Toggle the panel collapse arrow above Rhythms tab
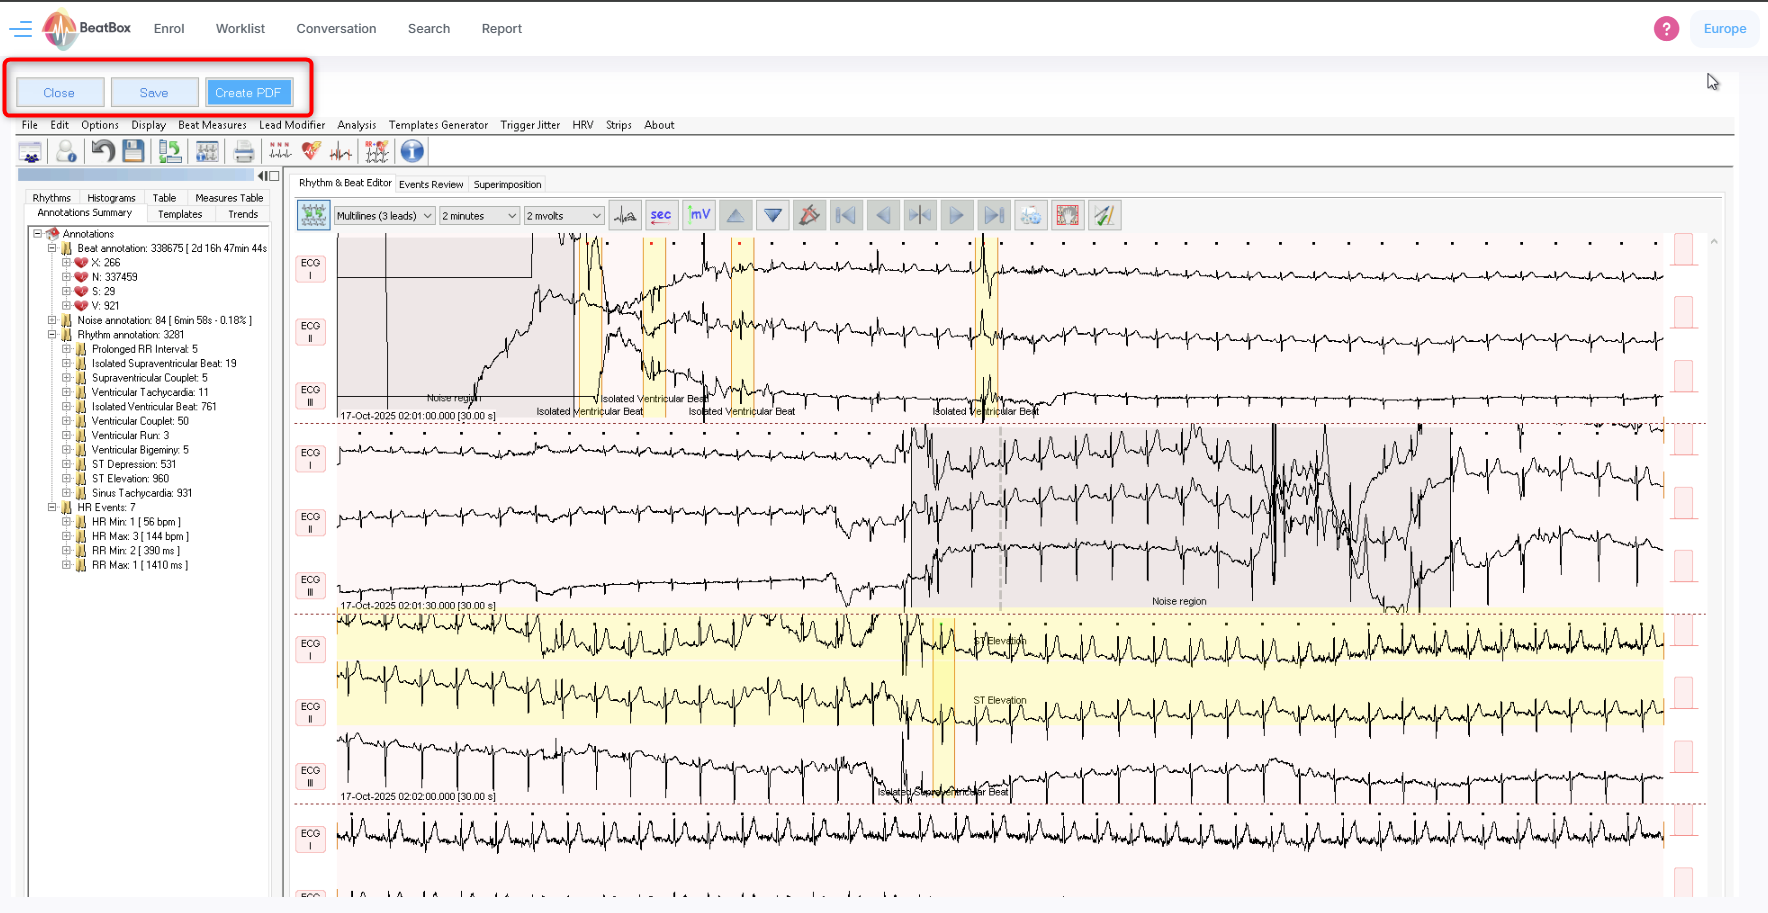The height and width of the screenshot is (913, 1768). coord(262,176)
